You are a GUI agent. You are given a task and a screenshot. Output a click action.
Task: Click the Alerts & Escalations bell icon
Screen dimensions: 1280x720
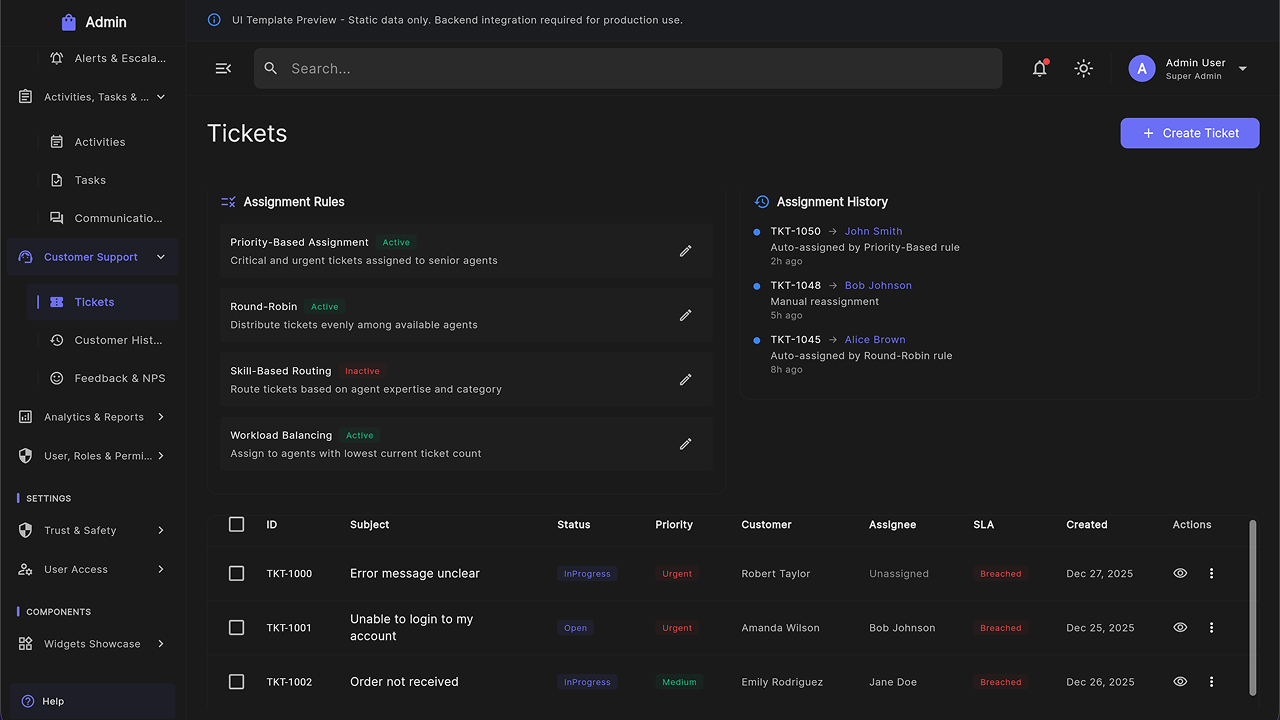pyautogui.click(x=57, y=58)
